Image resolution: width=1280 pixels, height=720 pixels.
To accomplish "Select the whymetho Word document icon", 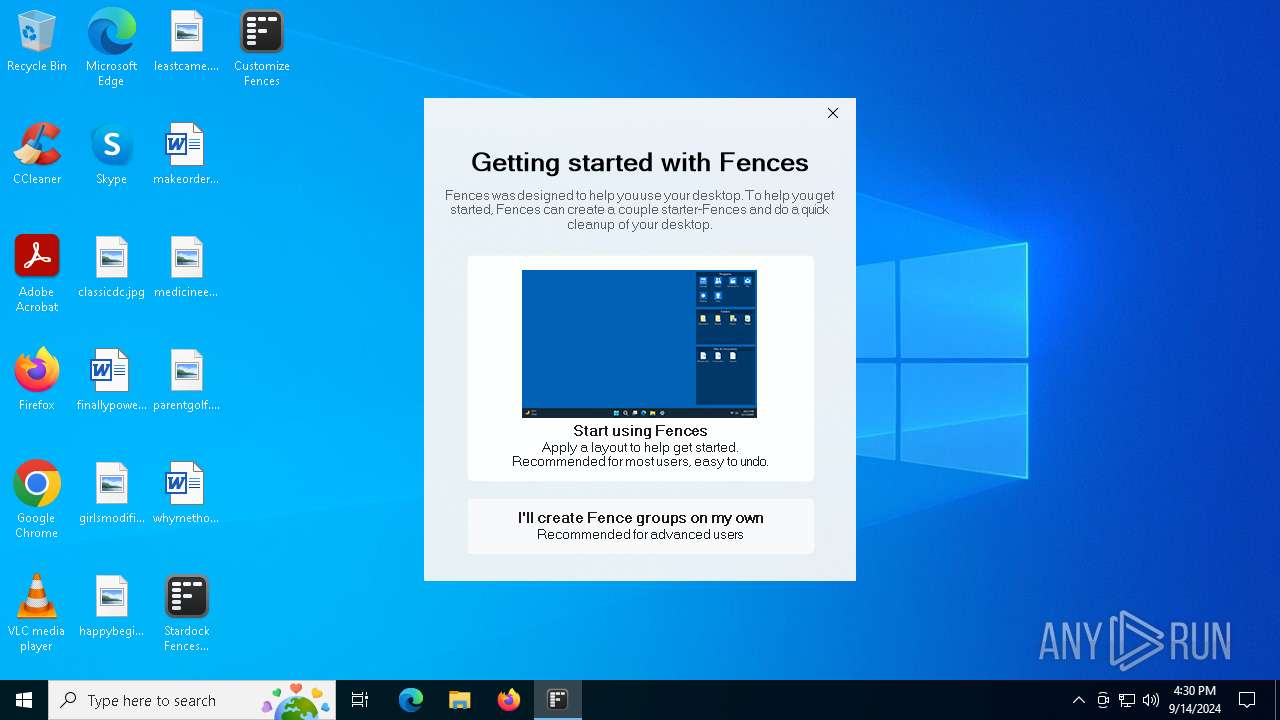I will click(x=186, y=494).
